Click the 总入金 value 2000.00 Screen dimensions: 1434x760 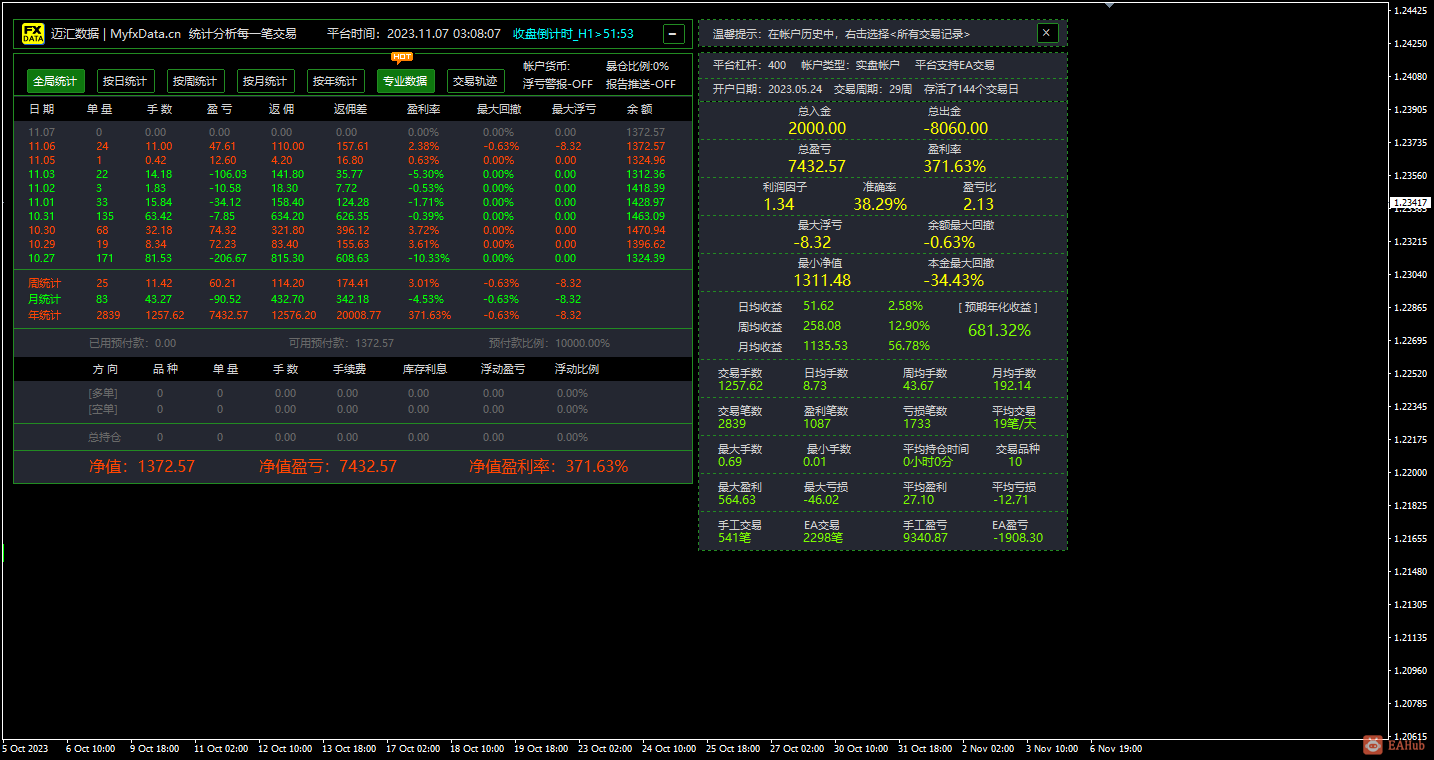click(x=817, y=128)
